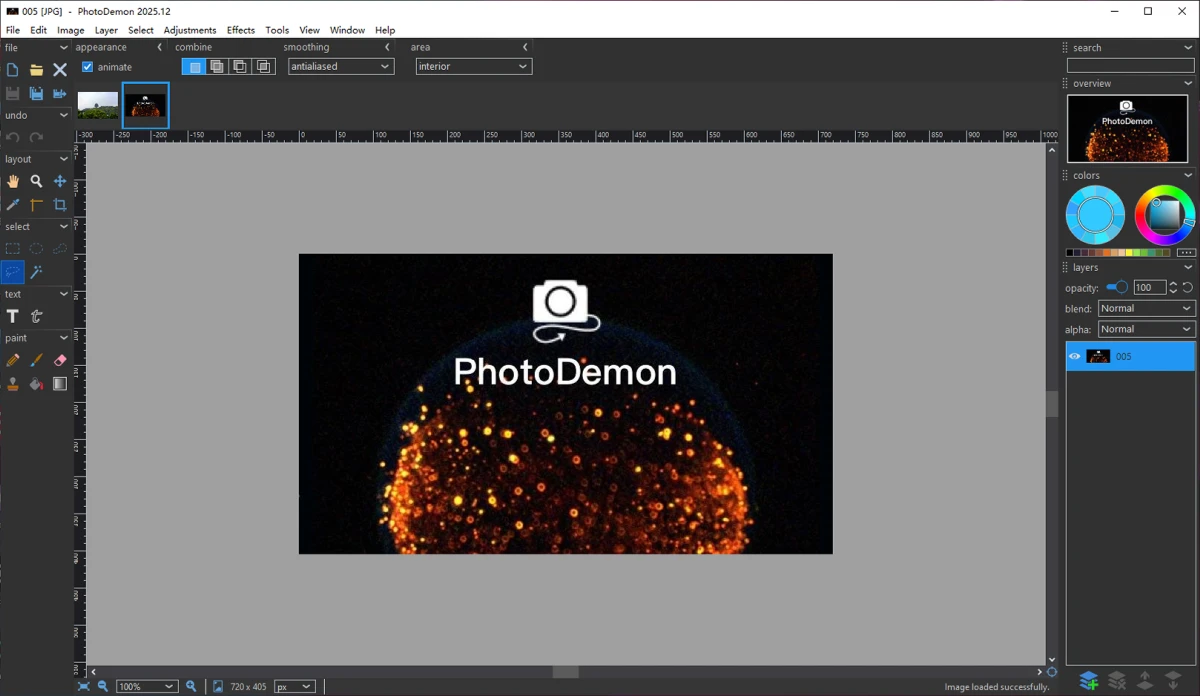Click the zoom in magnifier in status bar
The height and width of the screenshot is (696, 1200).
point(191,686)
